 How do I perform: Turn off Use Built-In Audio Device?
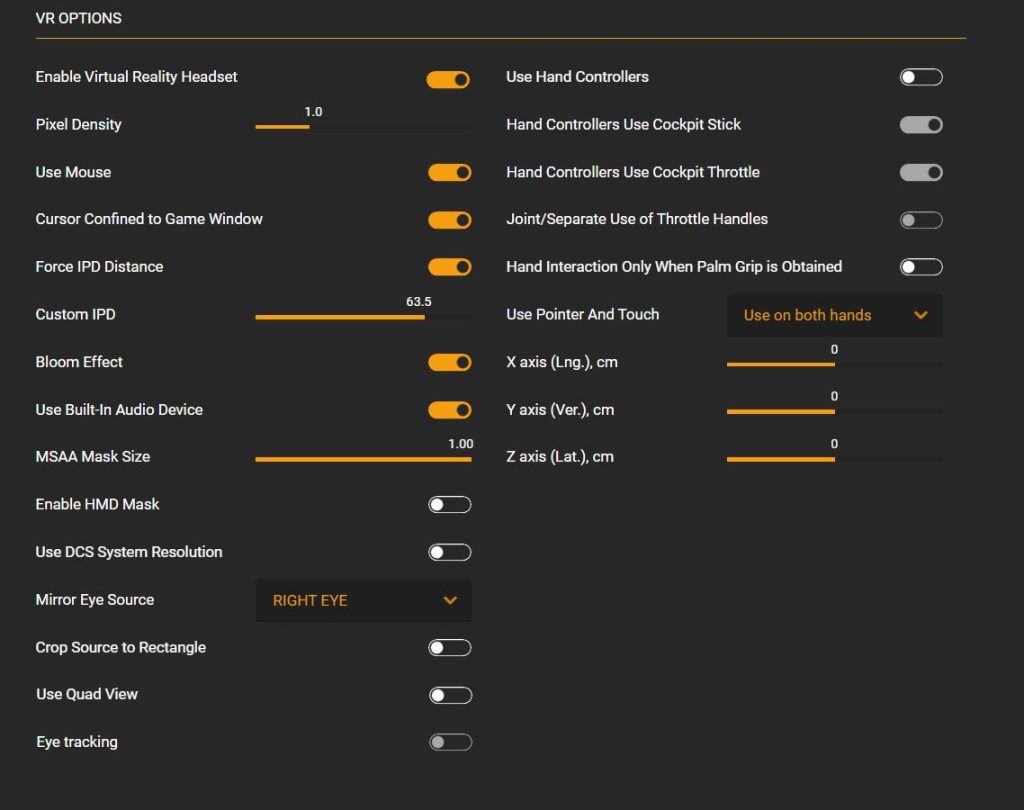449,410
